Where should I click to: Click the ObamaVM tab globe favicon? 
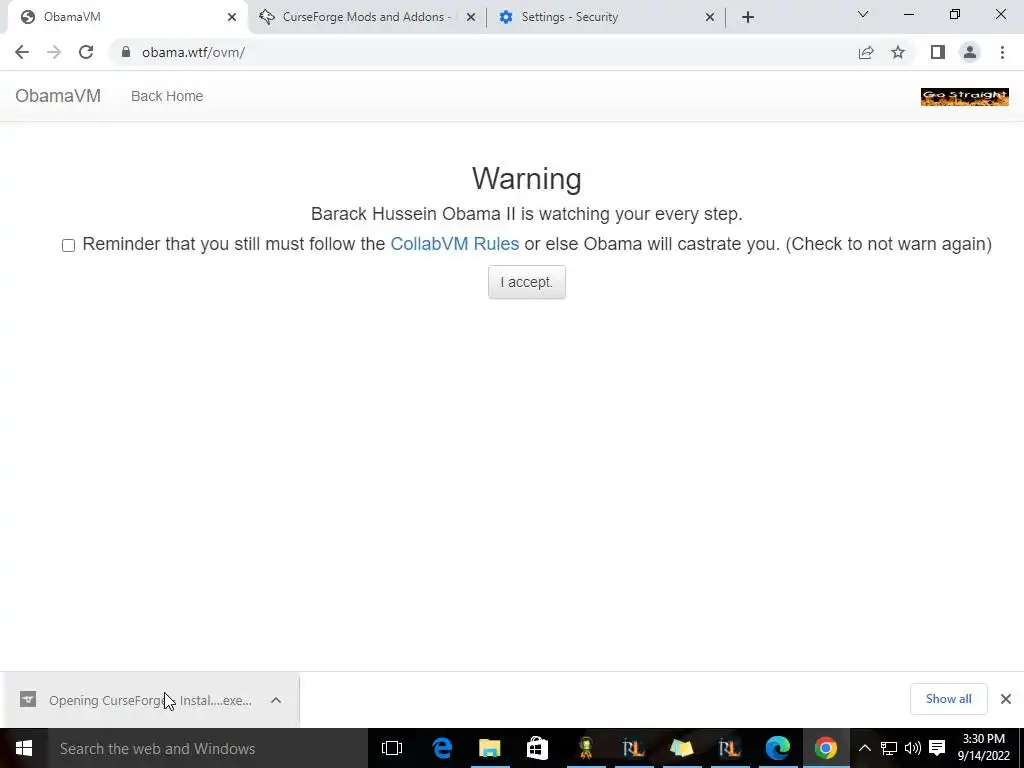coord(27,17)
